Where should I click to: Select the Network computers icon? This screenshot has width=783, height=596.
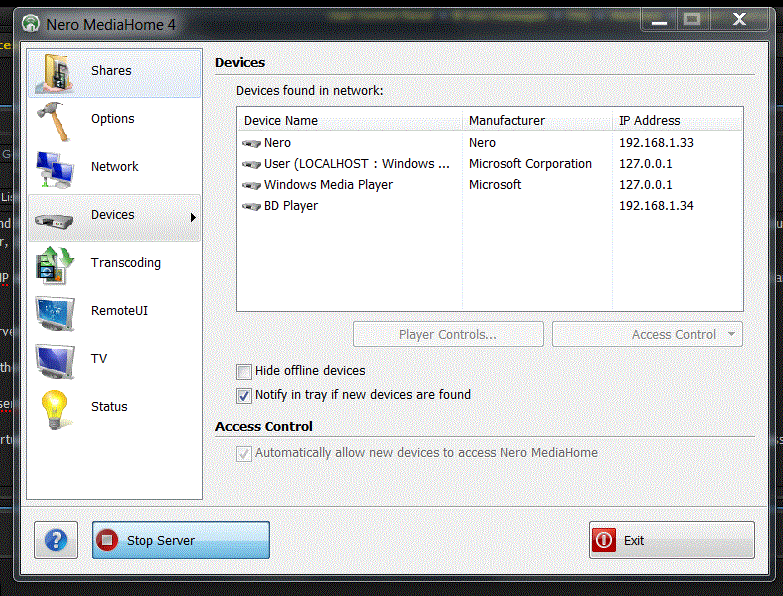[x=55, y=167]
